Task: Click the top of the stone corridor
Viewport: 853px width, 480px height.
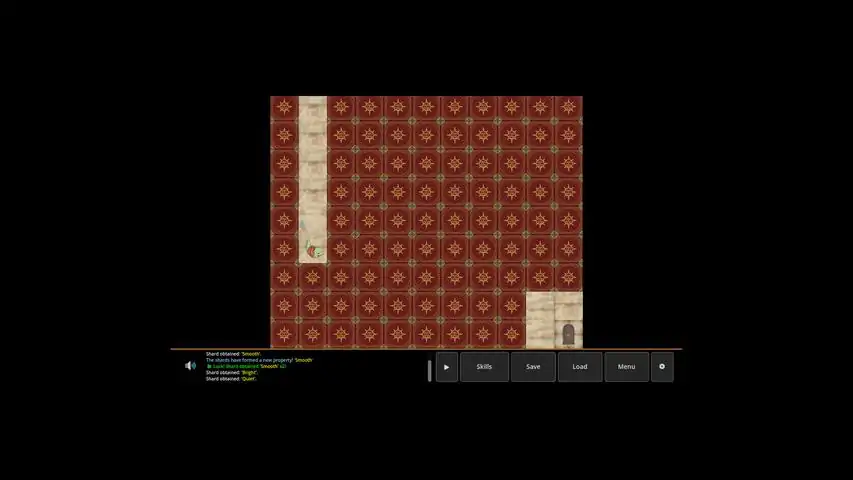Action: 313,108
